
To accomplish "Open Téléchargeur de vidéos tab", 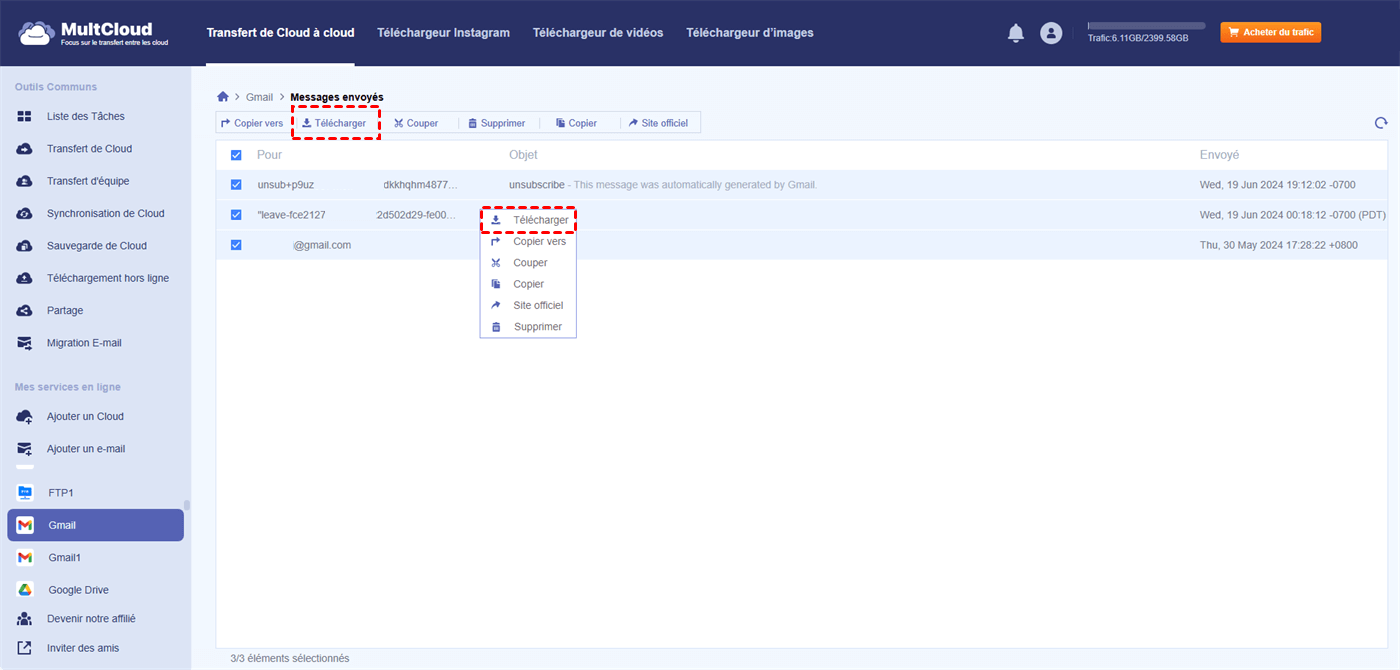I will (x=598, y=33).
